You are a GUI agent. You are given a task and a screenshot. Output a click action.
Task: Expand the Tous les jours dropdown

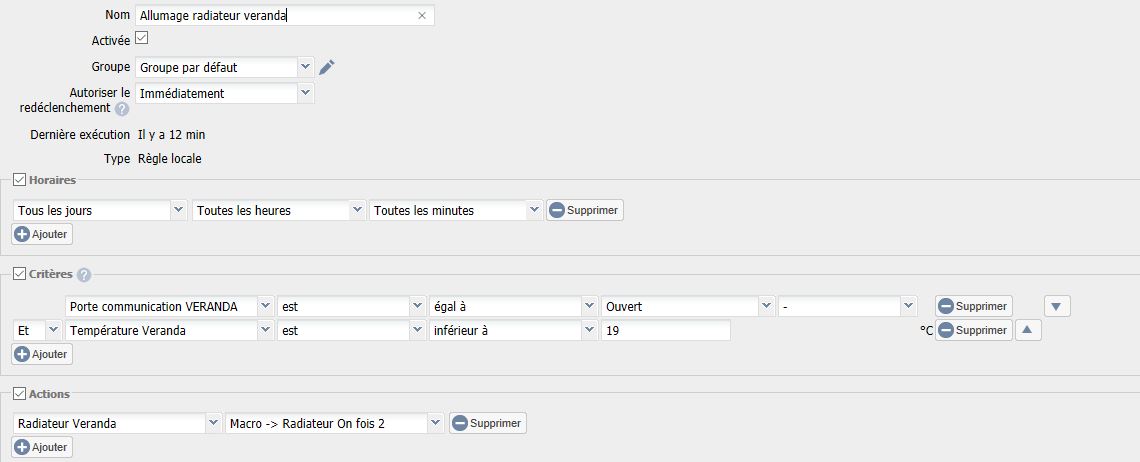(179, 210)
